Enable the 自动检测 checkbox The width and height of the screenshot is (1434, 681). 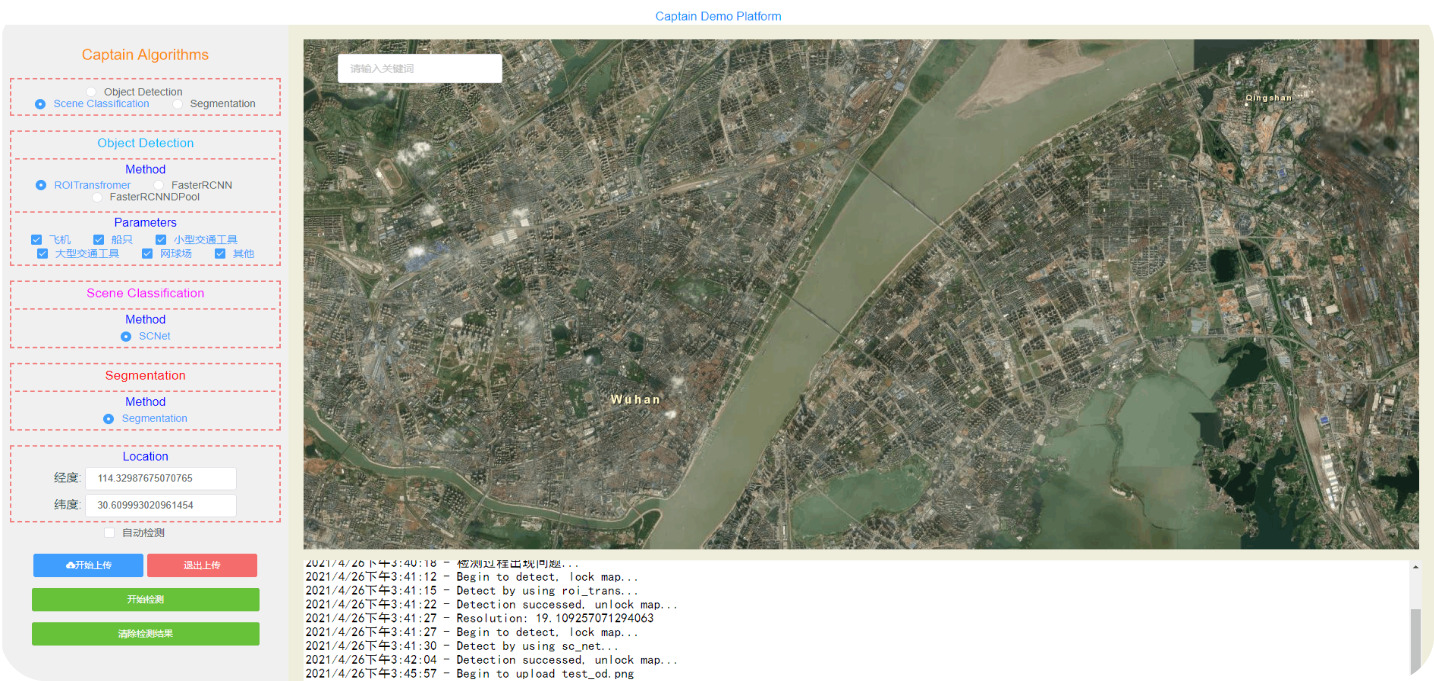tap(110, 533)
